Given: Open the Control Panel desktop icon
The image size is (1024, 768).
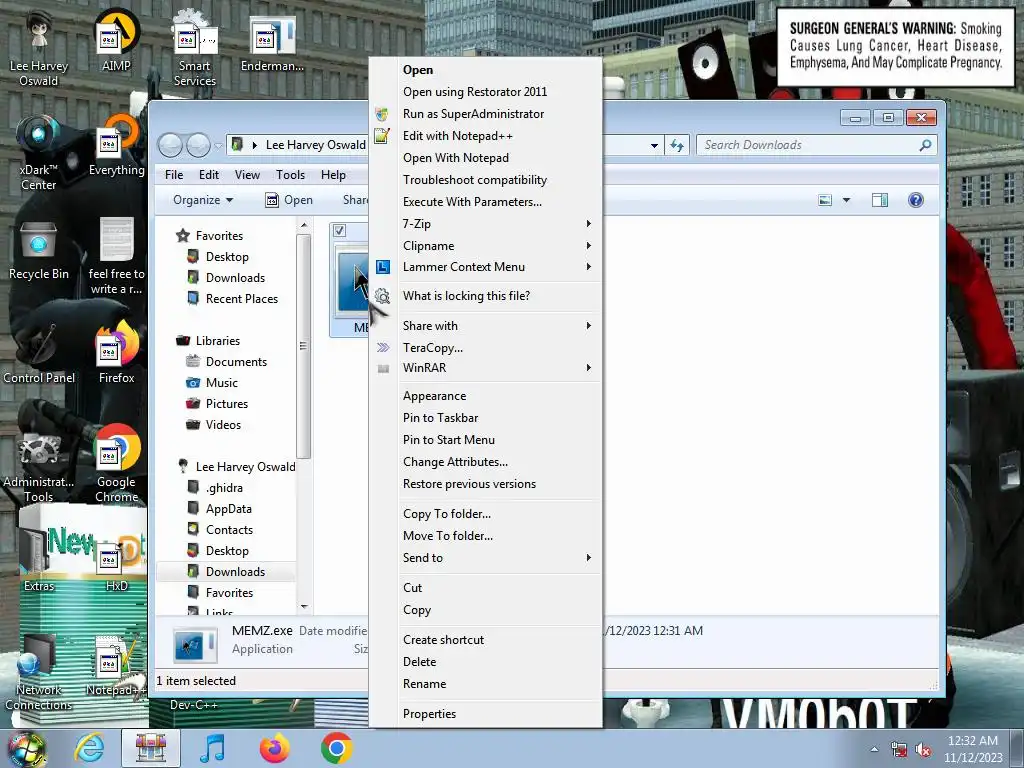Looking at the screenshot, I should (39, 354).
